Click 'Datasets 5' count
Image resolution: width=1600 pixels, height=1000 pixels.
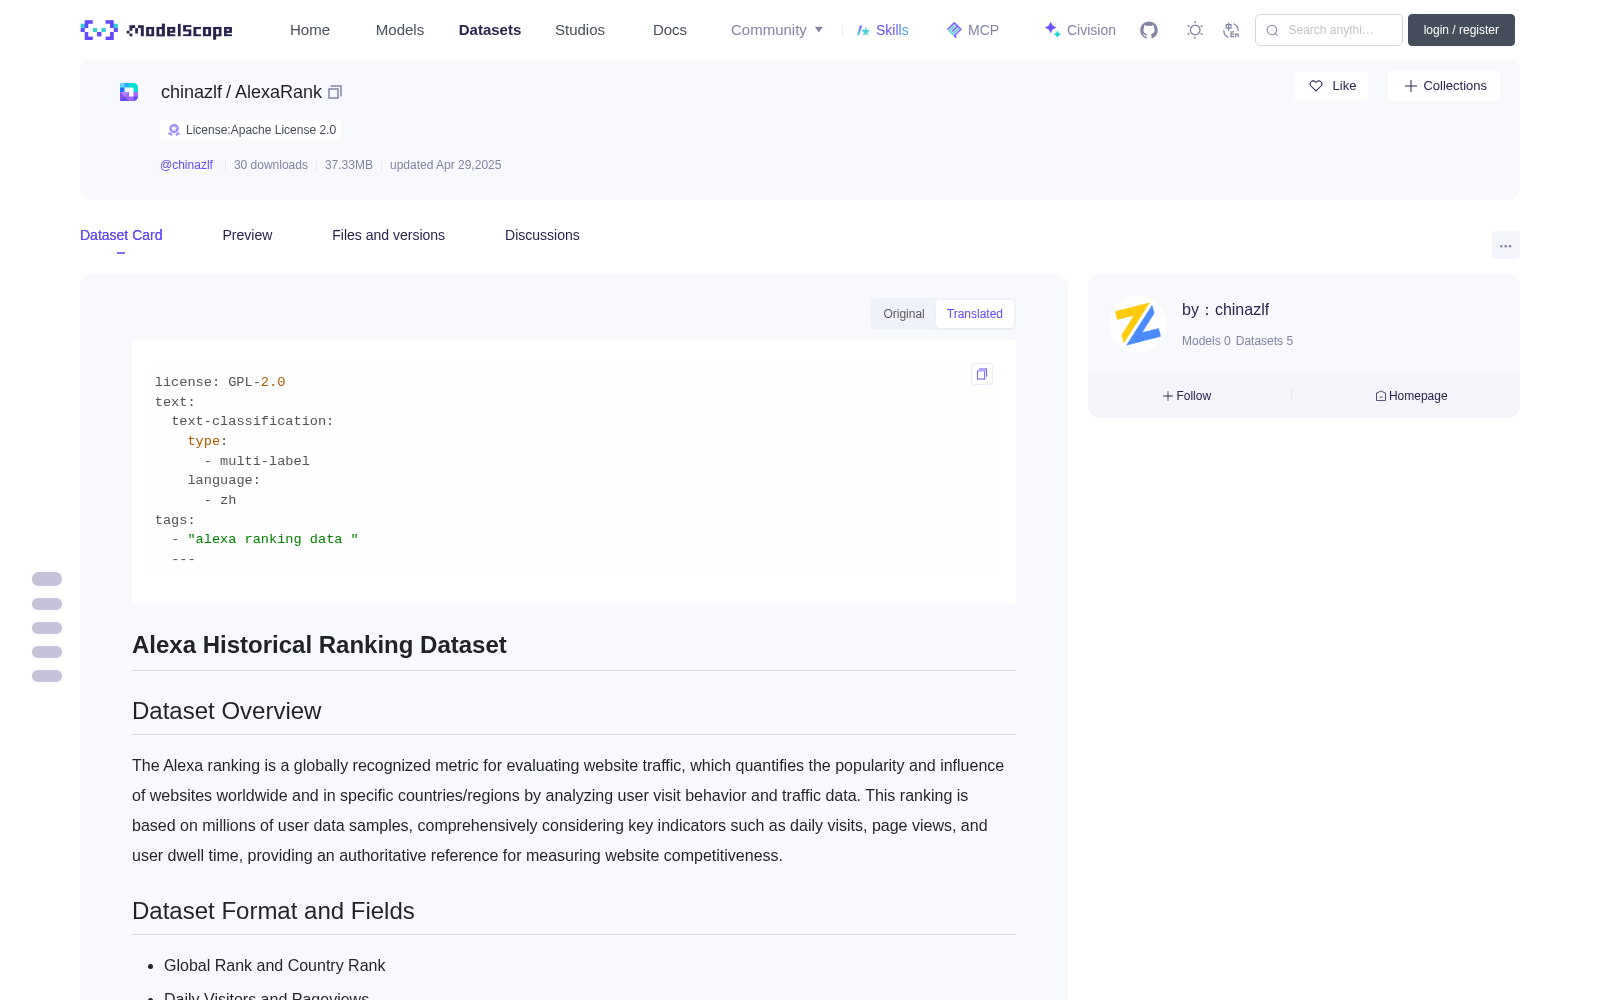pos(1264,341)
